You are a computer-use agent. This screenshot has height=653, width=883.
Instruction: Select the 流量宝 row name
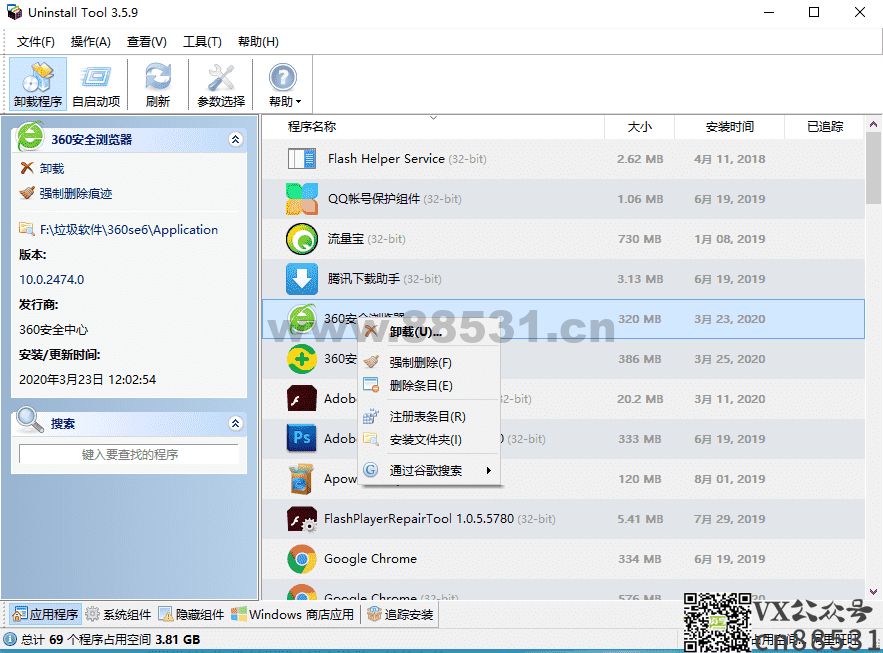point(346,239)
